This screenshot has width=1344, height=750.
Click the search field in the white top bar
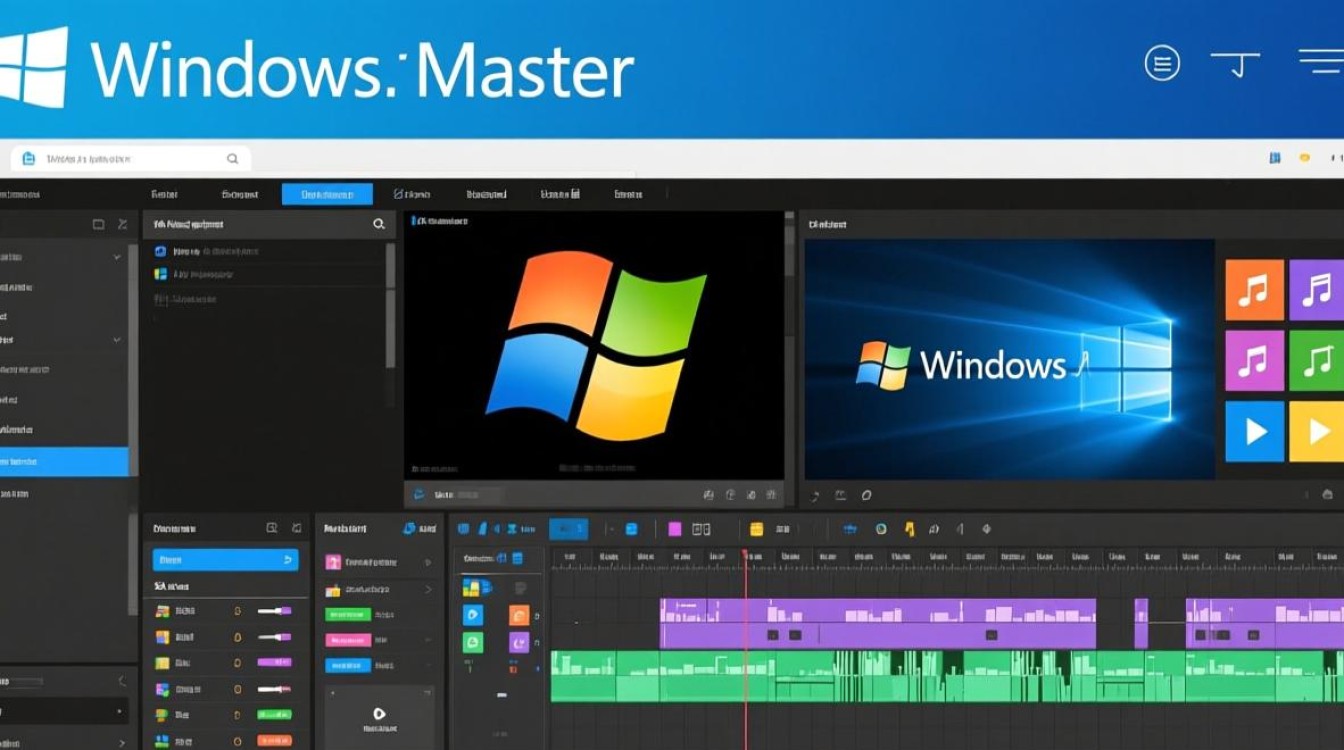(130, 158)
